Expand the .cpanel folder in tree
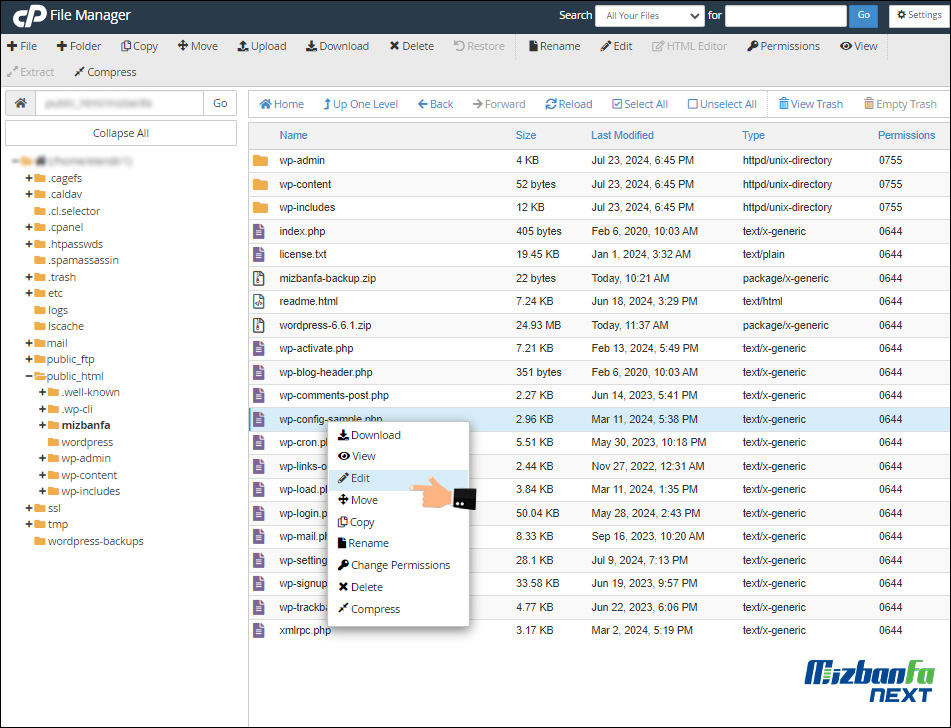951x728 pixels. [x=29, y=228]
